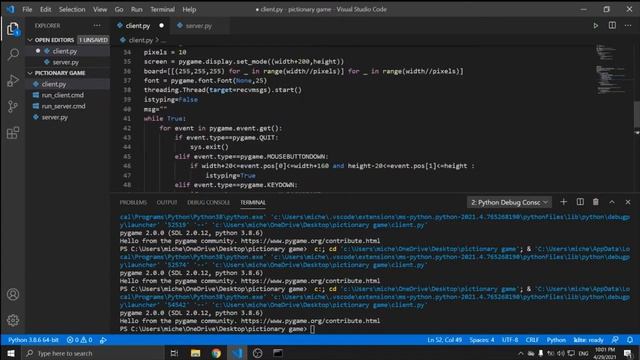This screenshot has width=640, height=360.
Task: Open the Edit menu
Action: click(x=46, y=9)
